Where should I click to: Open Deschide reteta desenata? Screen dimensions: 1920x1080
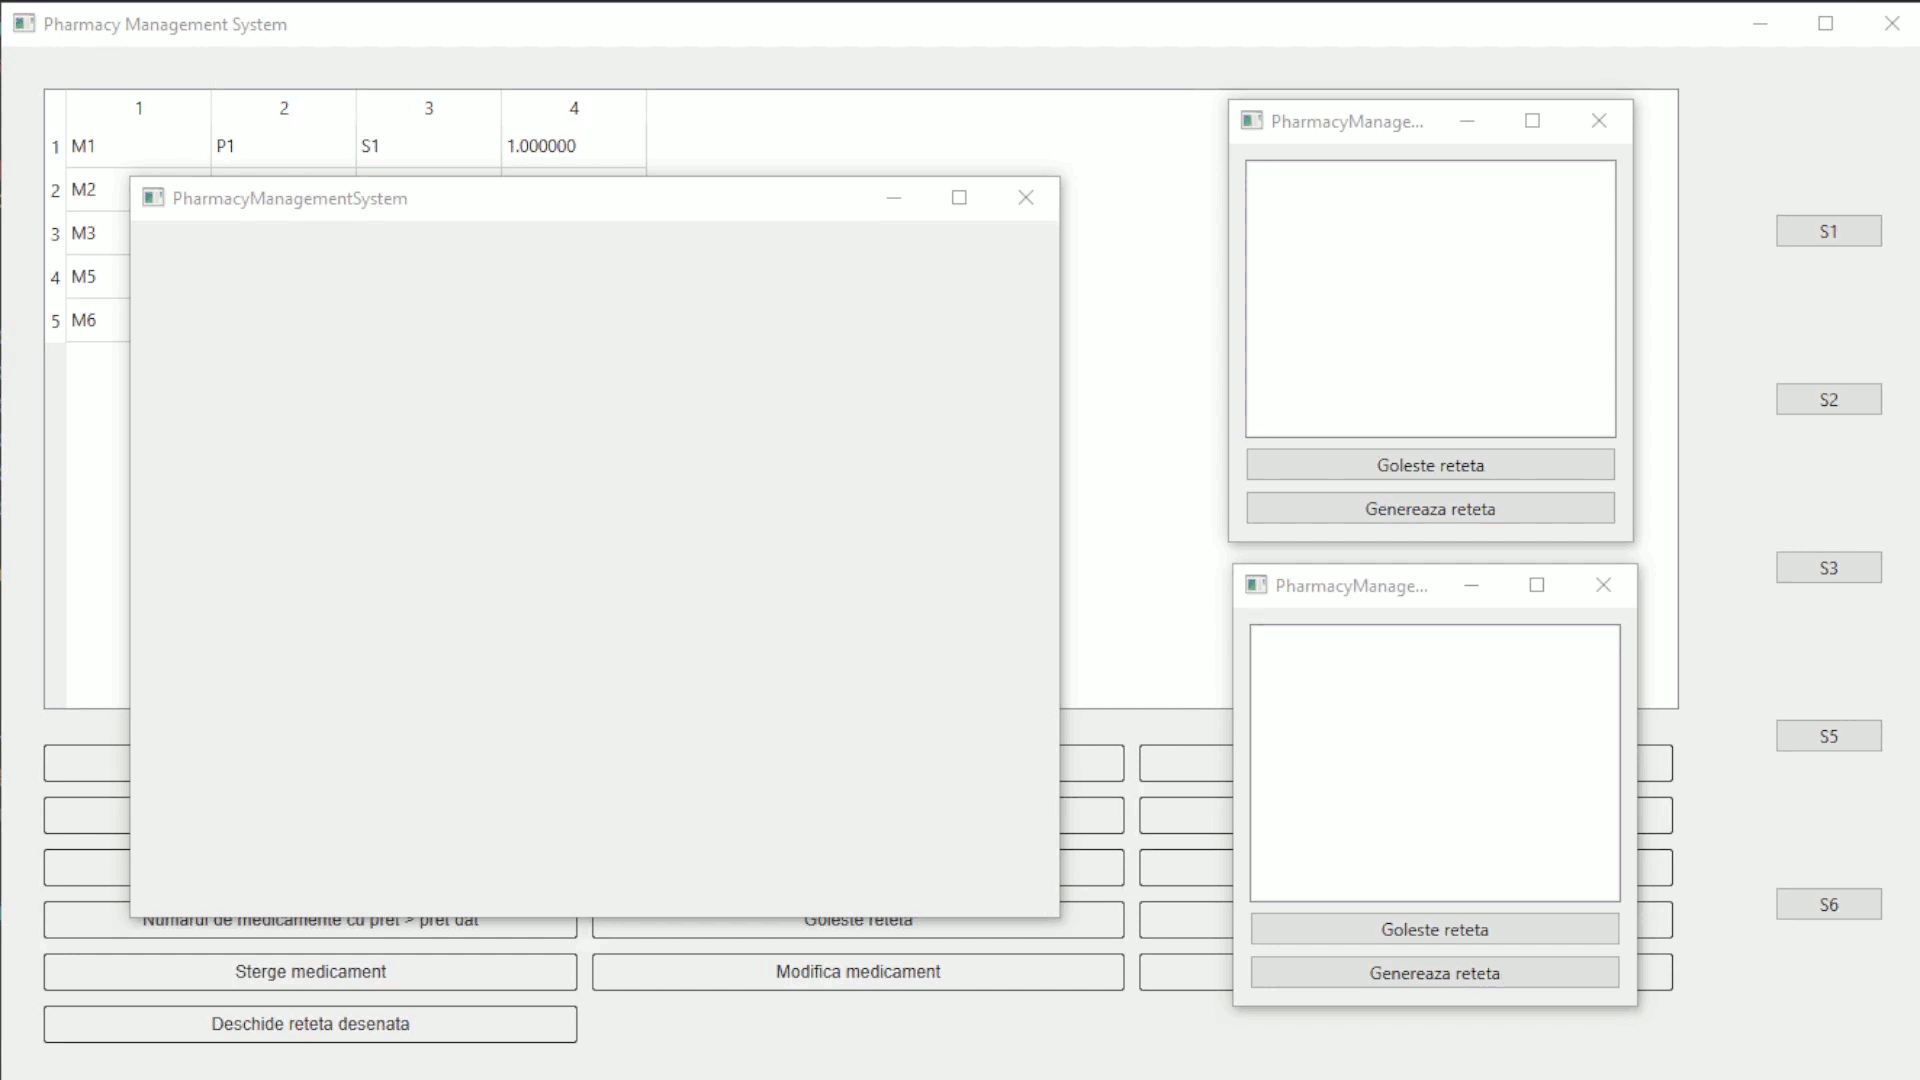pyautogui.click(x=310, y=1024)
